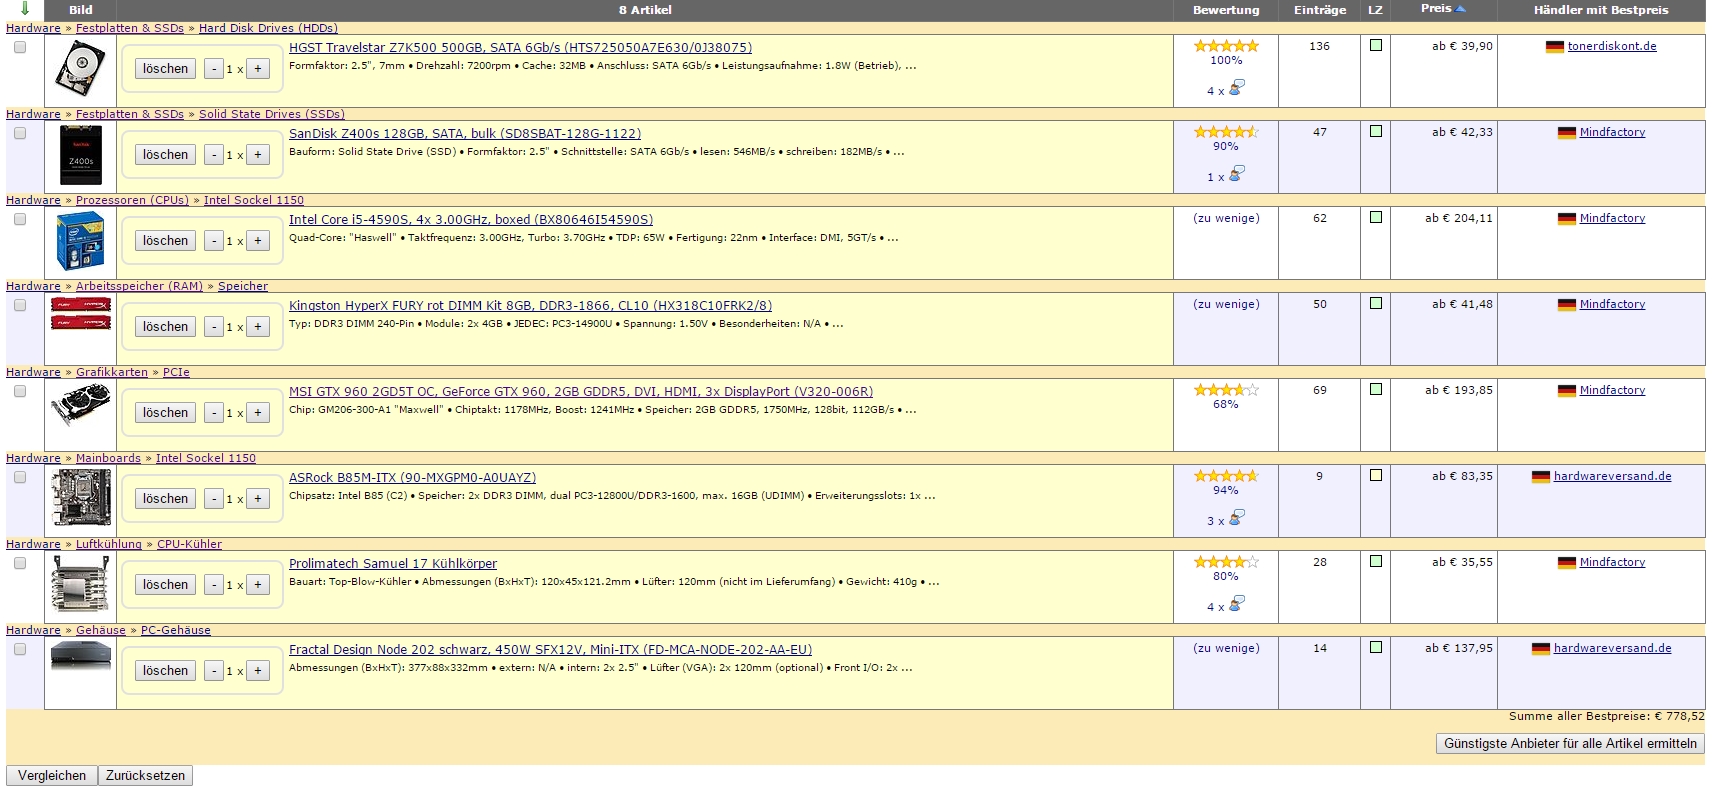Click German flag next to tonerdiskont.de
The height and width of the screenshot is (788, 1713).
pos(1554,47)
